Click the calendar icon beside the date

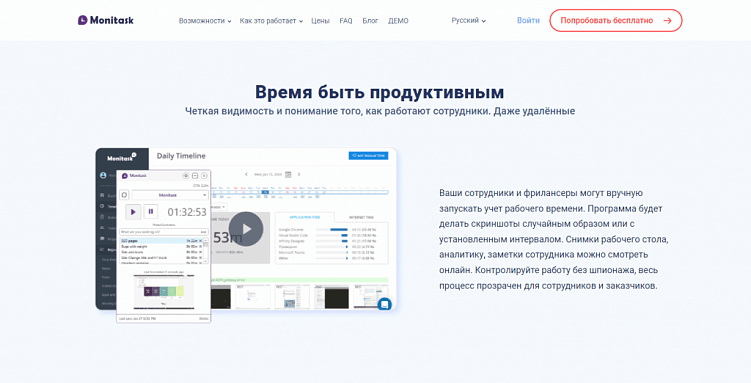[288, 174]
